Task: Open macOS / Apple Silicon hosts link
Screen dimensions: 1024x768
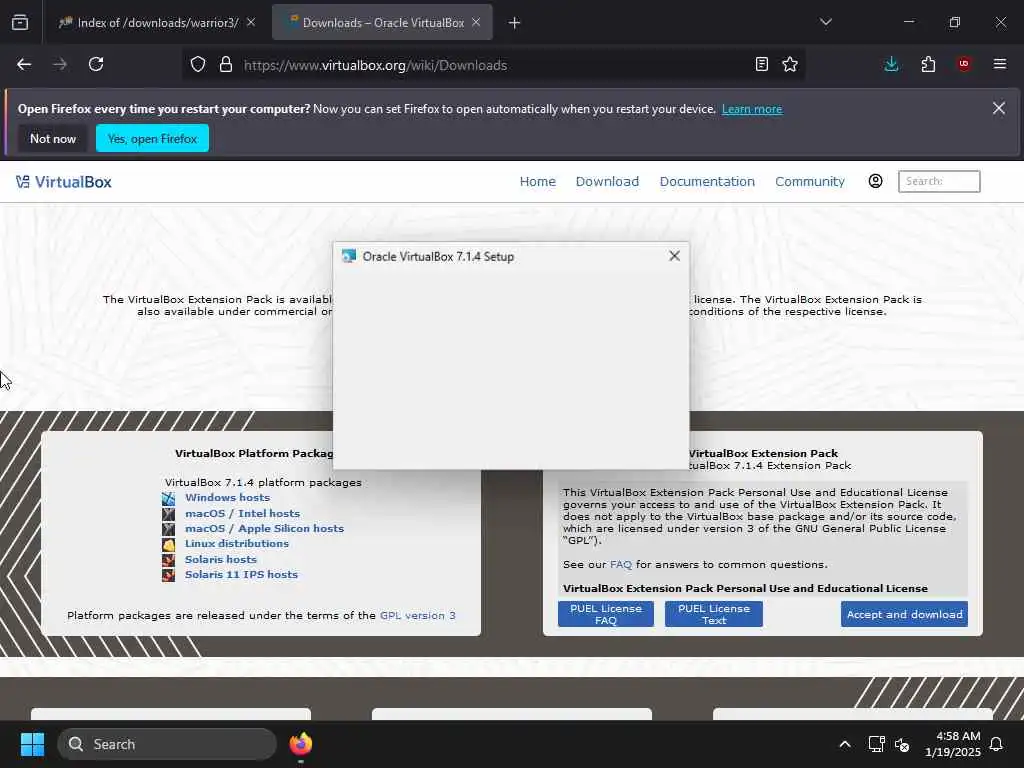Action: [x=264, y=528]
